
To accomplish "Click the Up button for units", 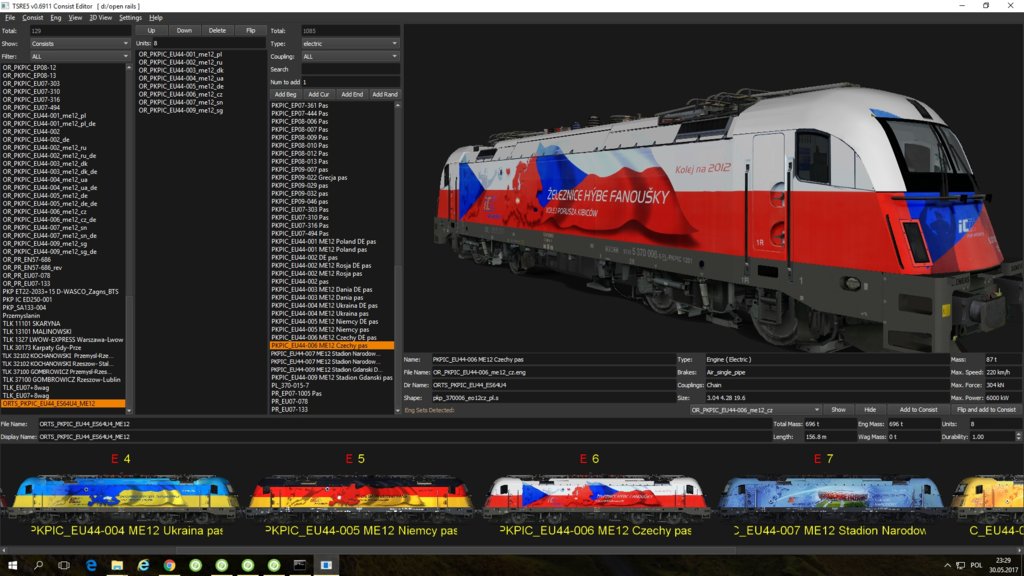I will pos(152,31).
